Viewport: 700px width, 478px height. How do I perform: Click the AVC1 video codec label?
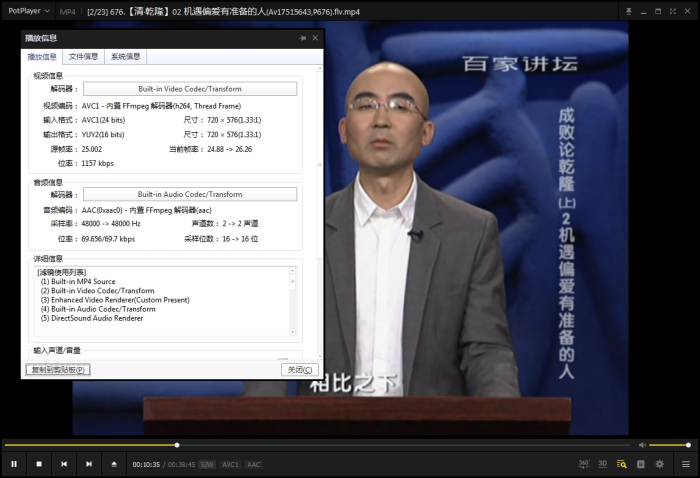(231, 465)
